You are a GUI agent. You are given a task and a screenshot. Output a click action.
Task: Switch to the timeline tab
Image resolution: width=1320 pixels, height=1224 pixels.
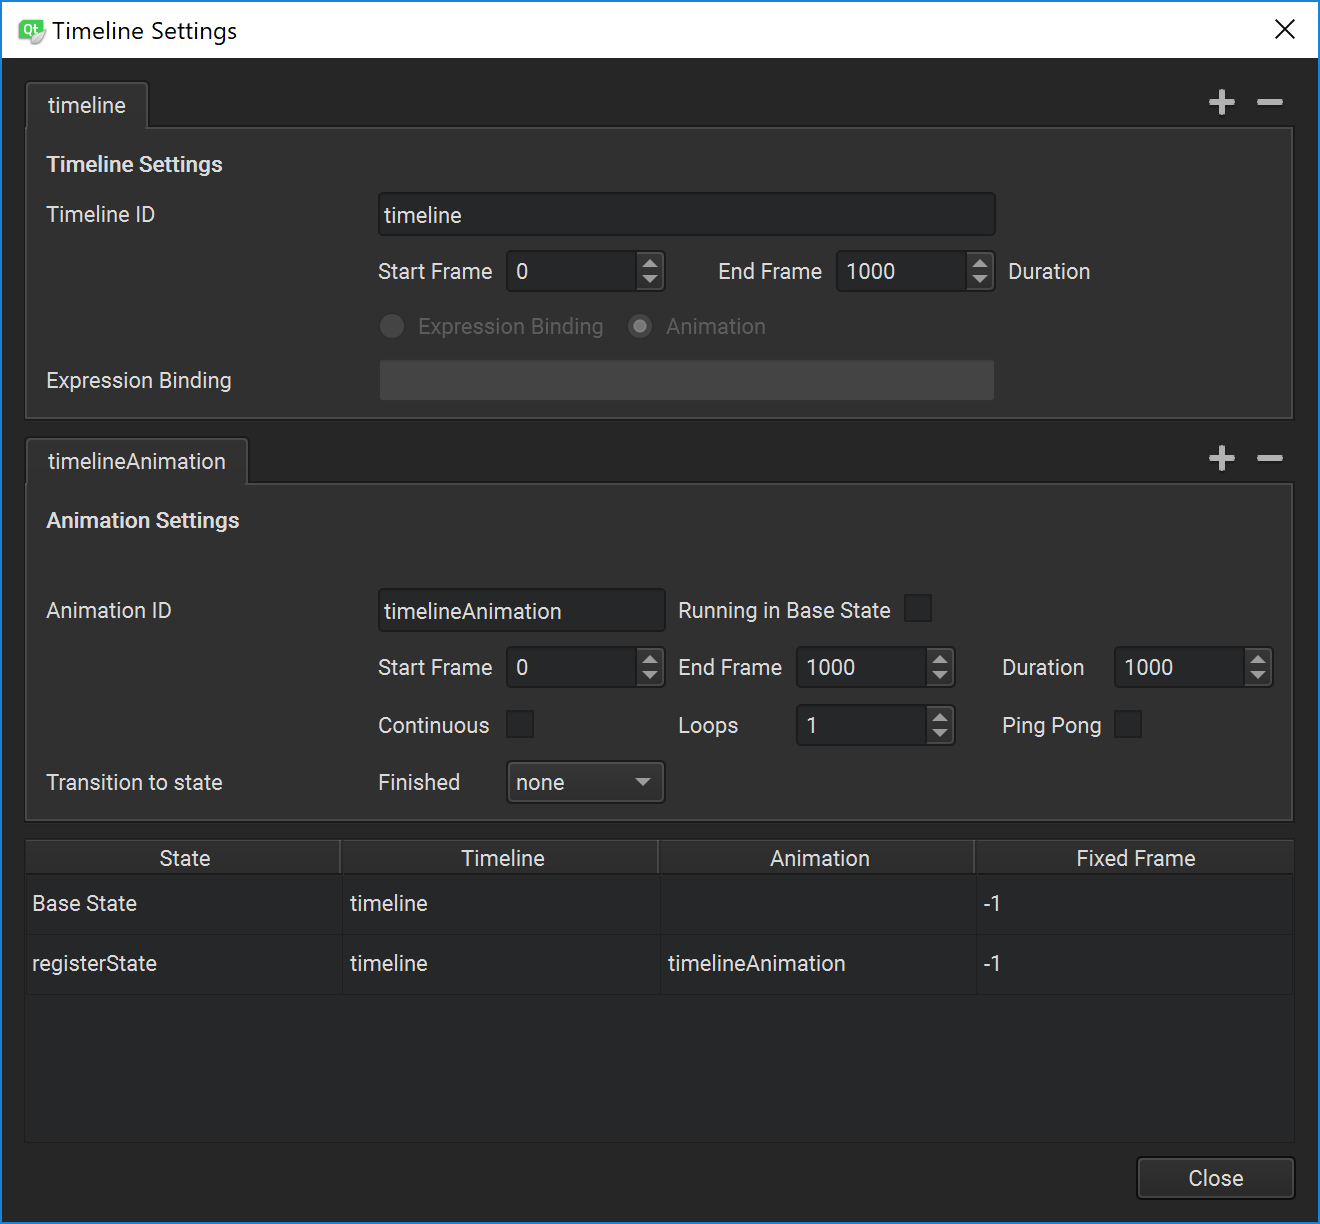click(86, 104)
